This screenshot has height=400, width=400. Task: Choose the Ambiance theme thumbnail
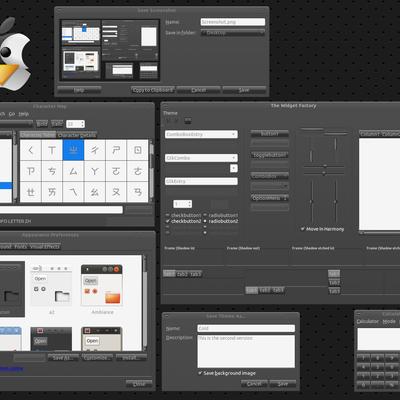point(102,285)
